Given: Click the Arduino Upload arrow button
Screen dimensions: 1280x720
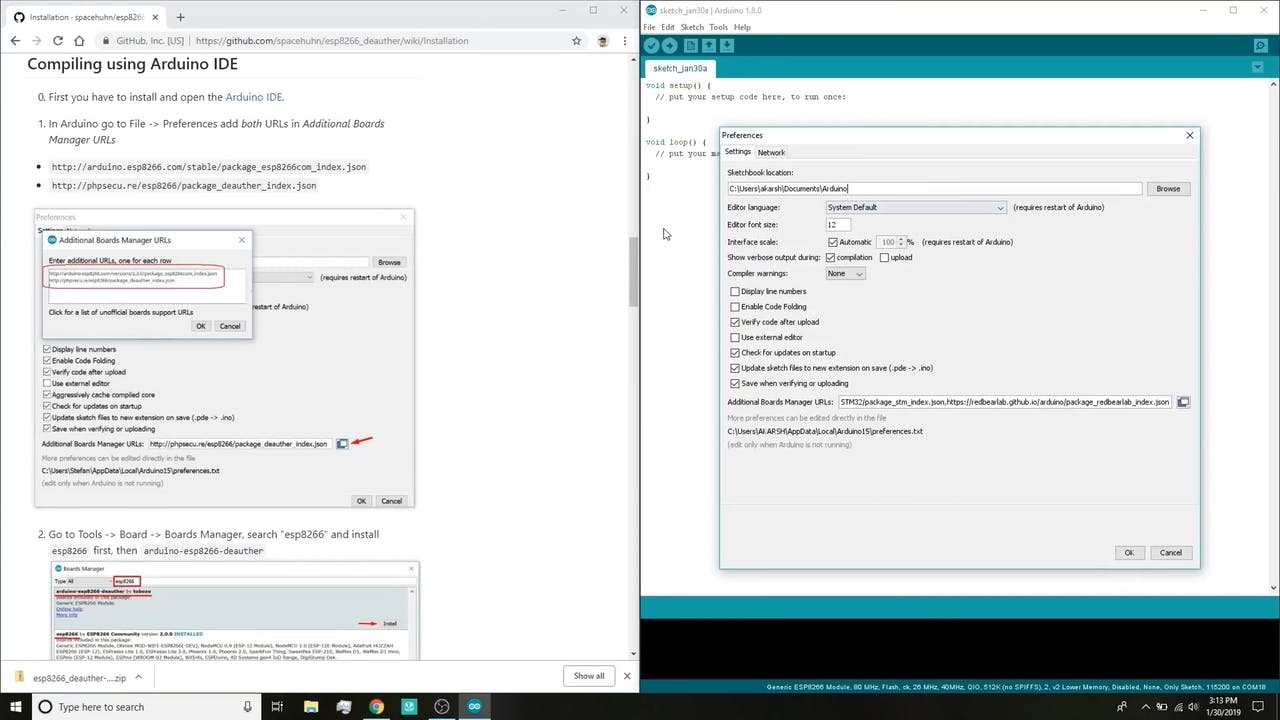Looking at the screenshot, I should pyautogui.click(x=670, y=46).
